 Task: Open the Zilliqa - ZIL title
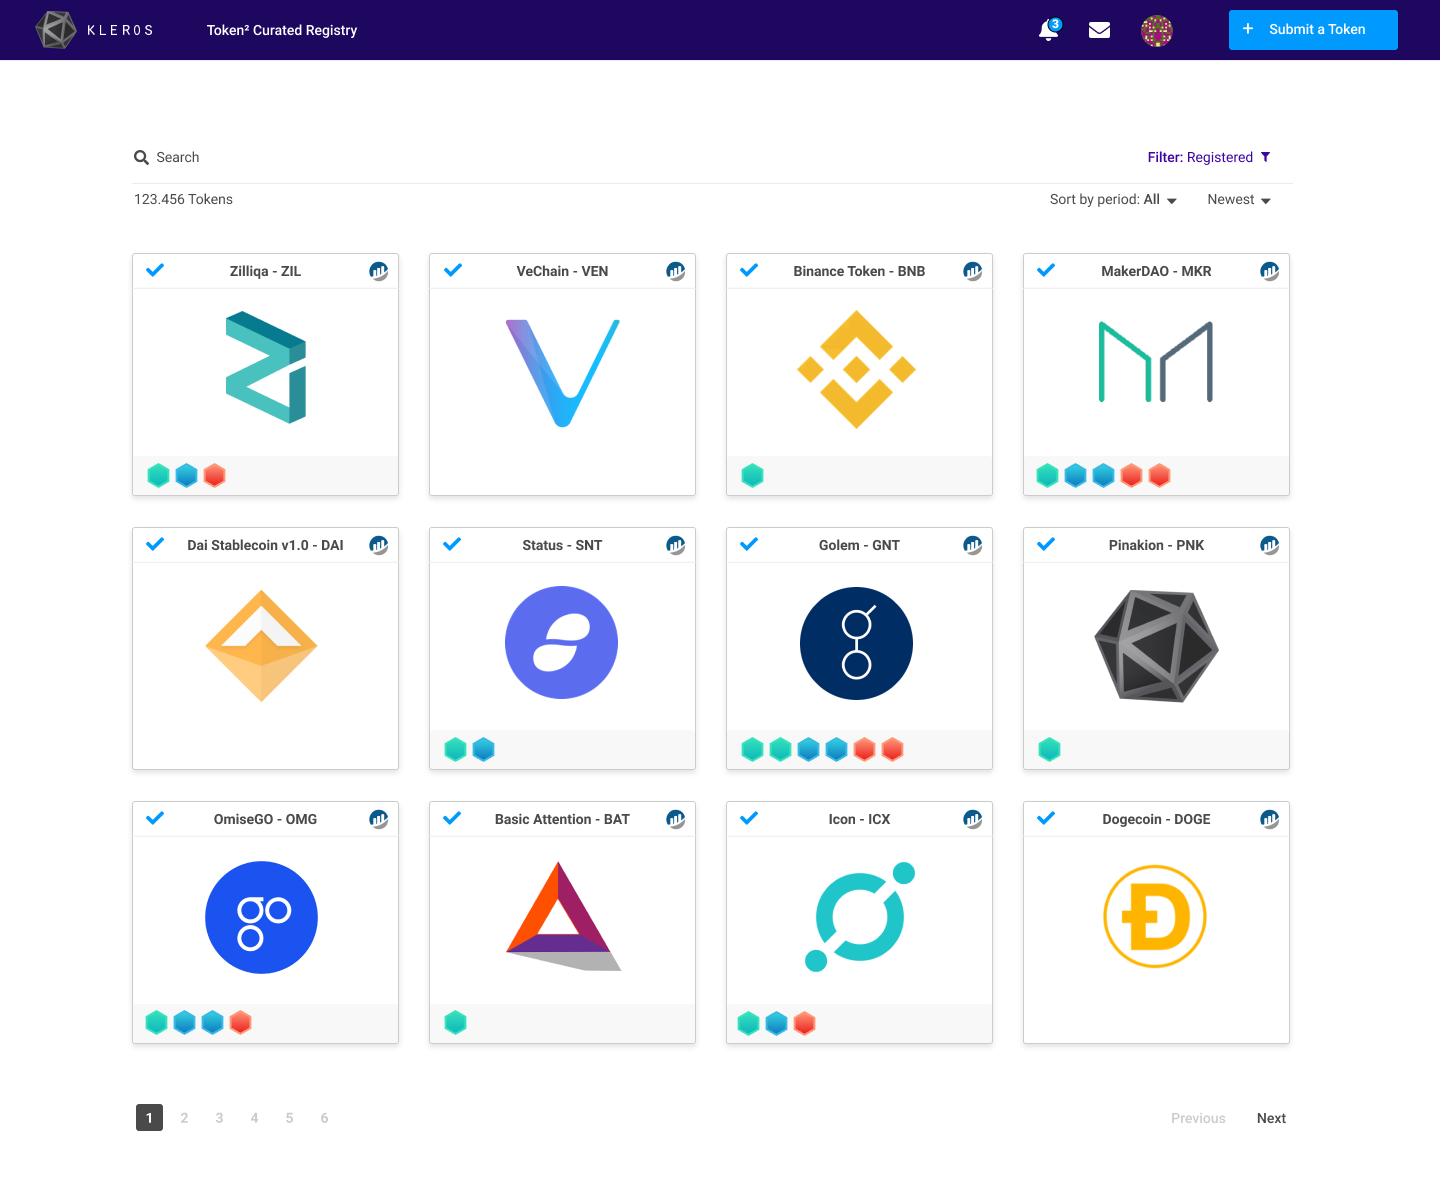tap(265, 271)
